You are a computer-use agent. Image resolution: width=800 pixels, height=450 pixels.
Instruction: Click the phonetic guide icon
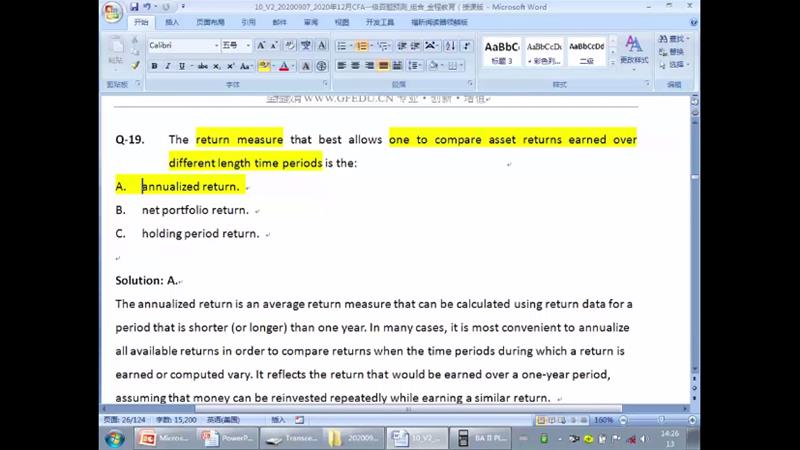coord(306,45)
